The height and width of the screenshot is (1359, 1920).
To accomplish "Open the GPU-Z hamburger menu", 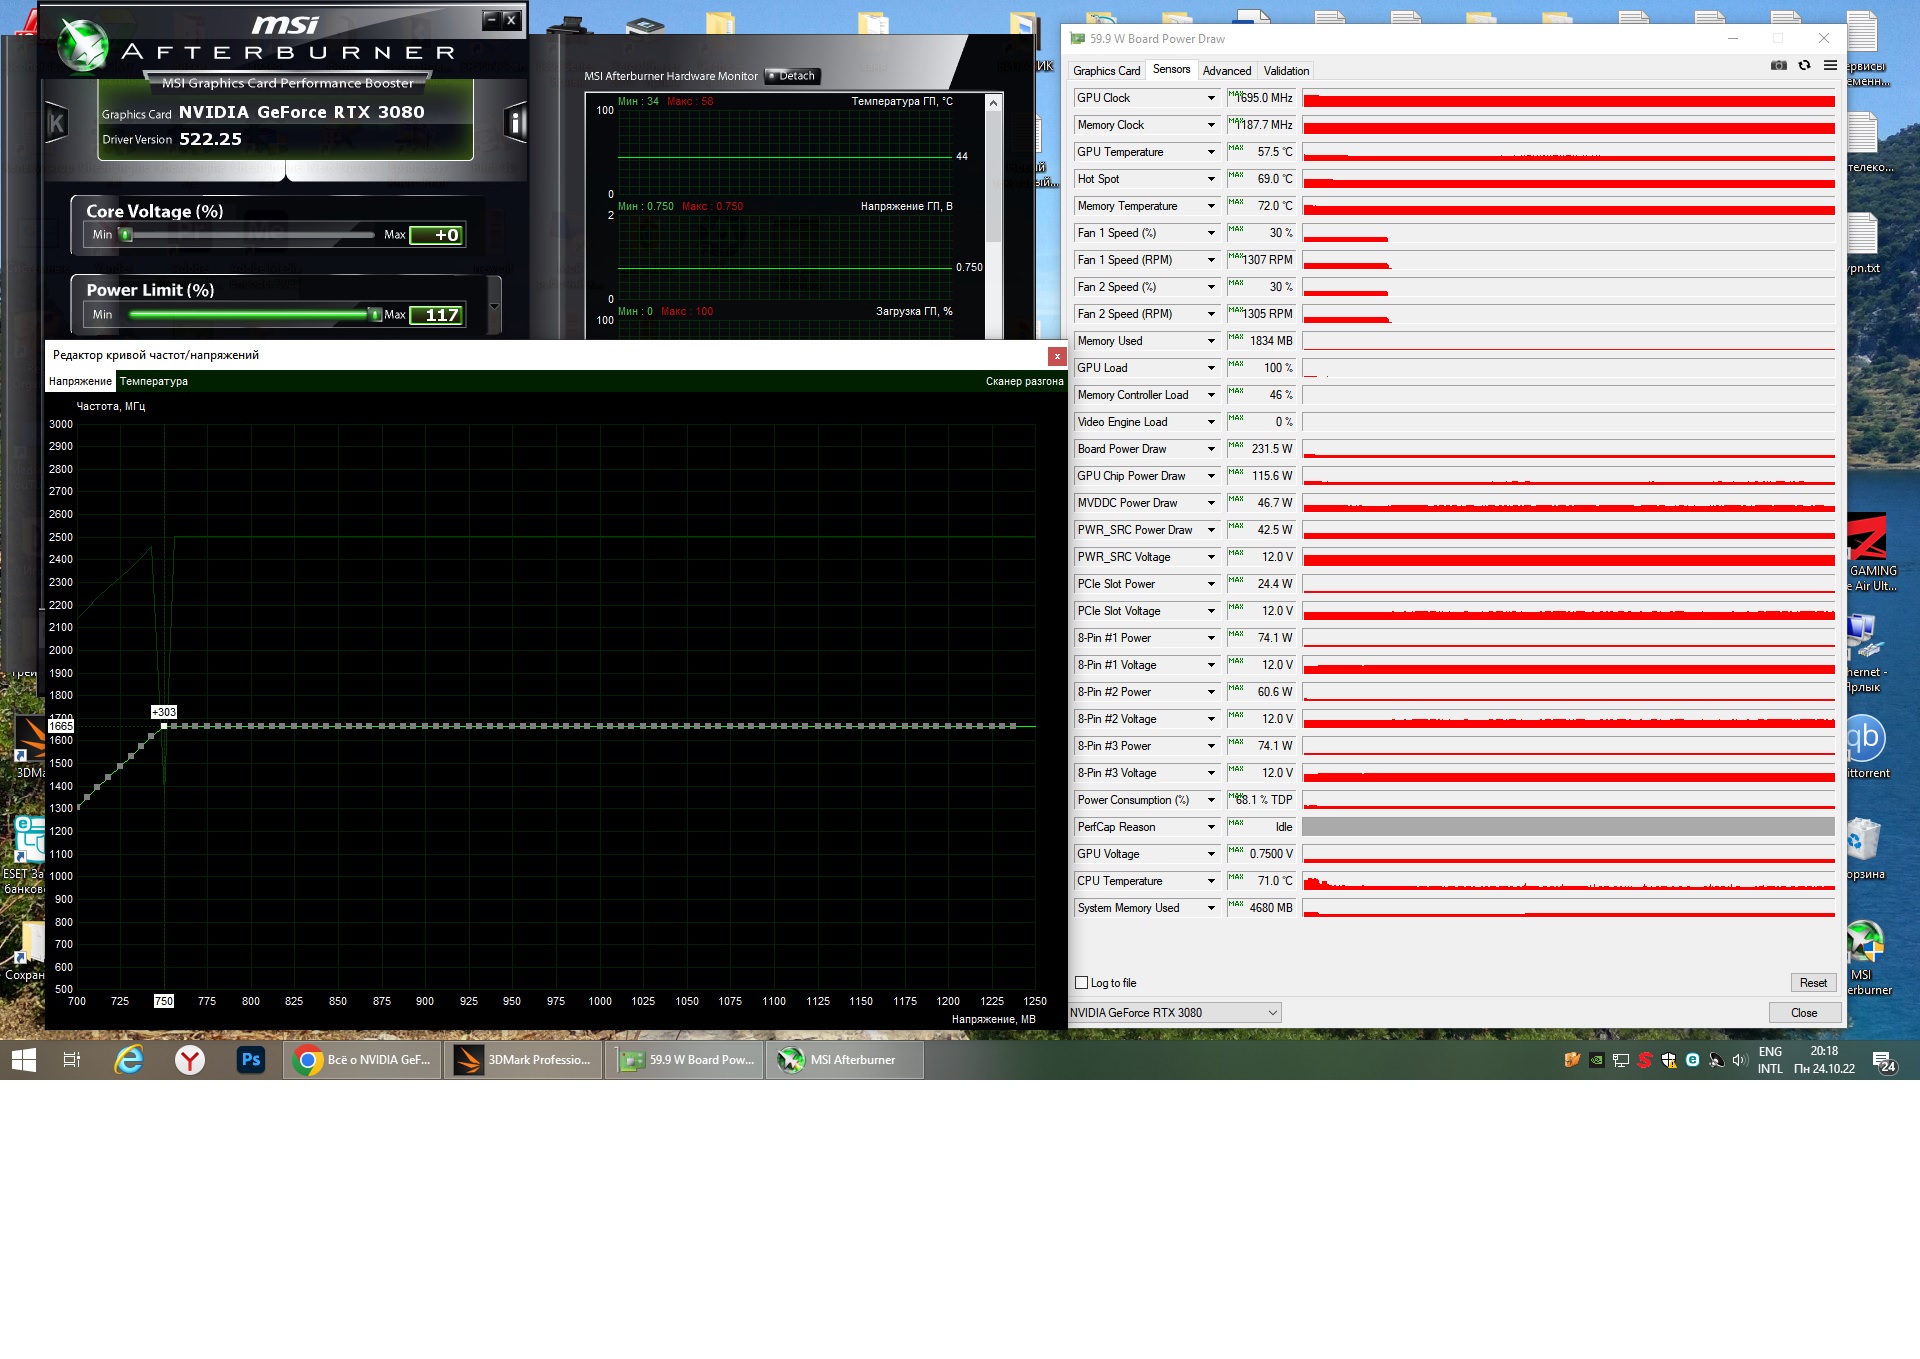I will point(1830,66).
